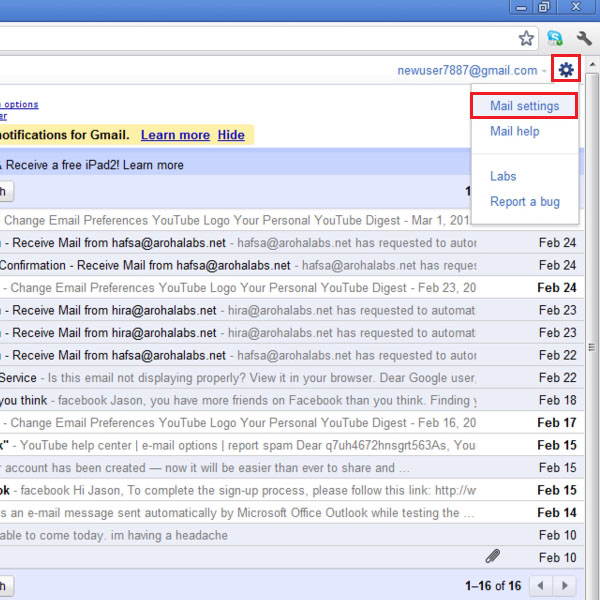Choose Mail help in the menu

[514, 131]
